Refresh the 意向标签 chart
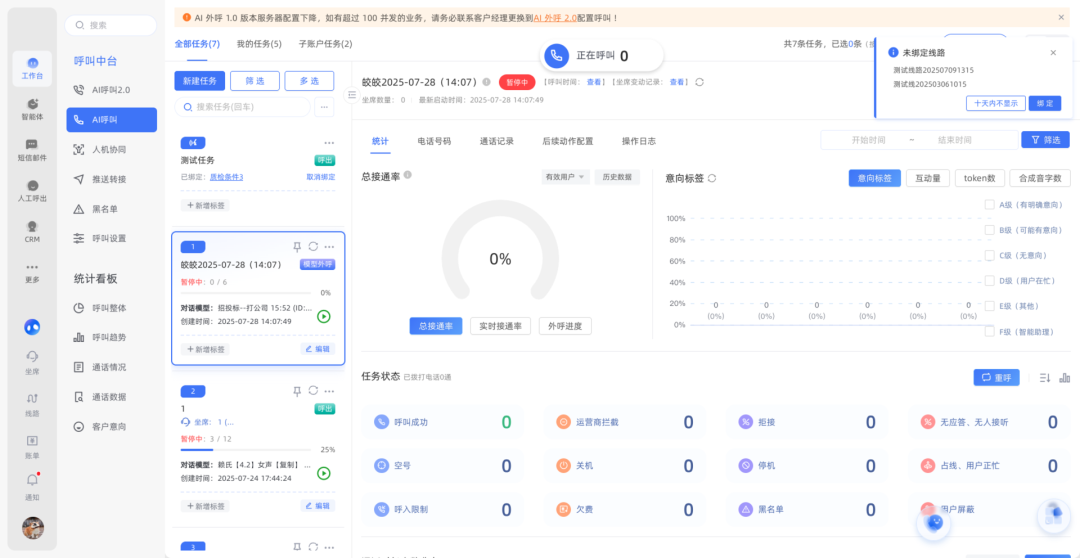 point(712,178)
